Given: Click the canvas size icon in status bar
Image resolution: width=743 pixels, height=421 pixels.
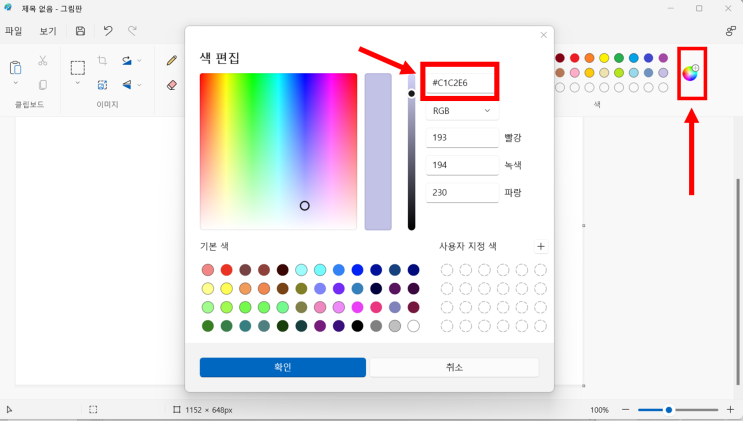Looking at the screenshot, I should 177,410.
